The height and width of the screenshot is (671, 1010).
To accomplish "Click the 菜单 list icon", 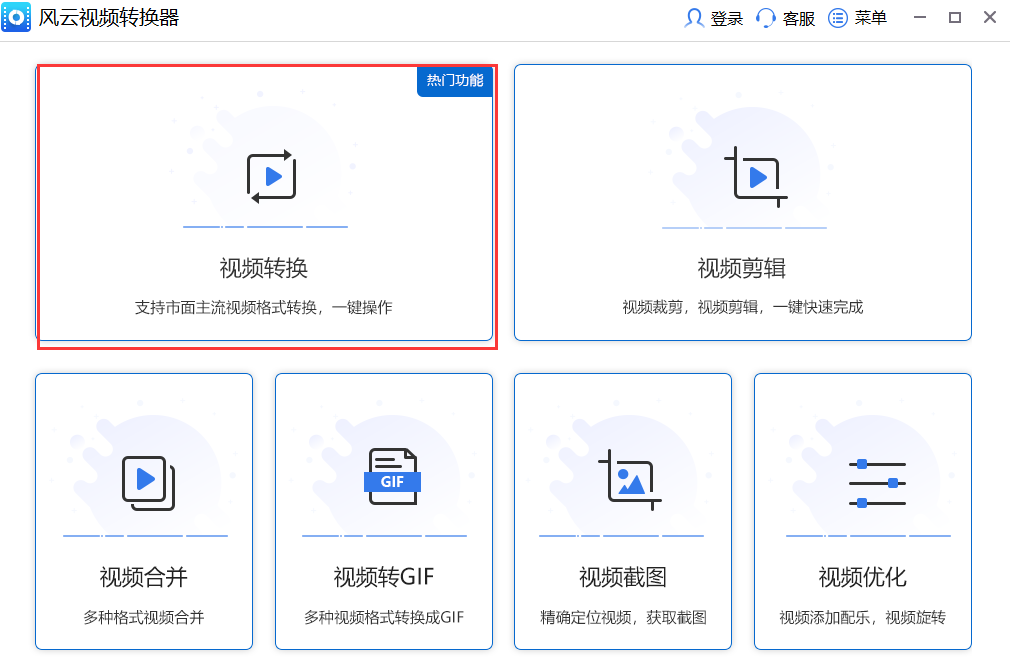I will pyautogui.click(x=837, y=18).
